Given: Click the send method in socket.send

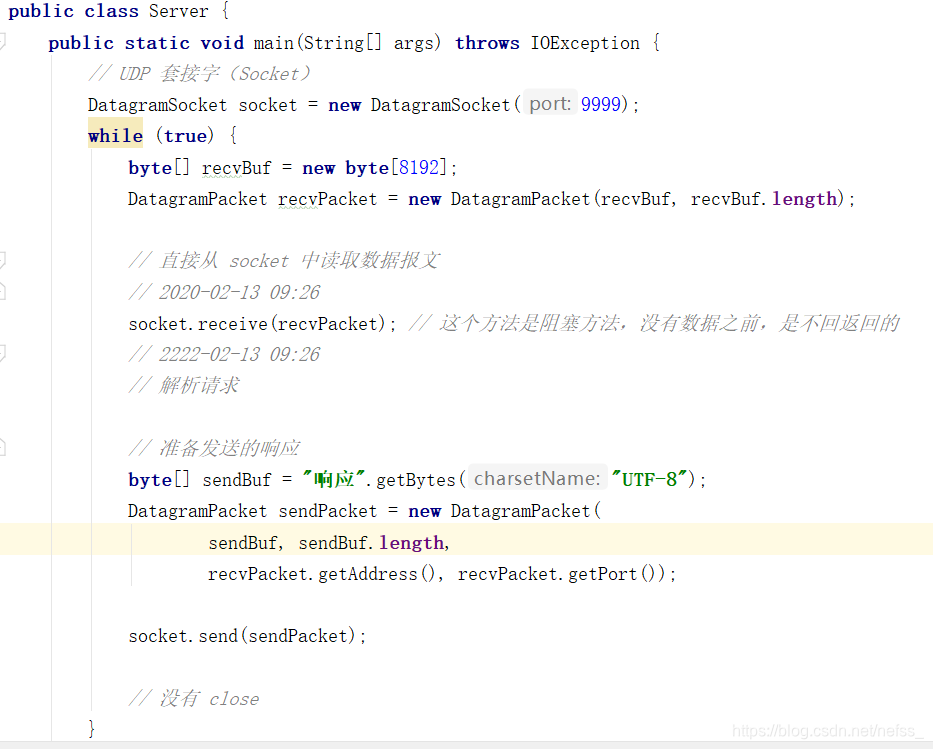Looking at the screenshot, I should pyautogui.click(x=218, y=636).
